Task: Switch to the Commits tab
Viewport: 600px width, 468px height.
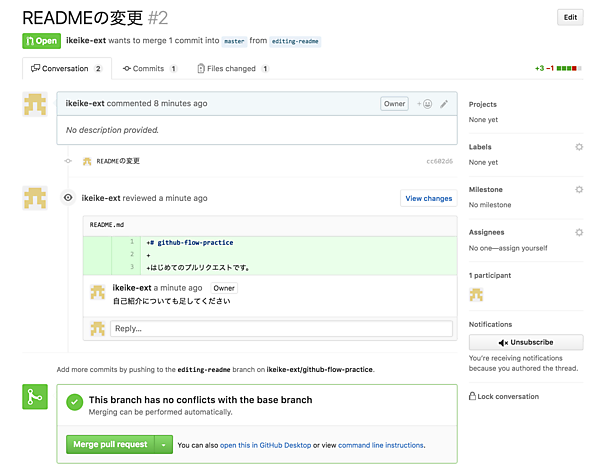Action: click(x=150, y=69)
